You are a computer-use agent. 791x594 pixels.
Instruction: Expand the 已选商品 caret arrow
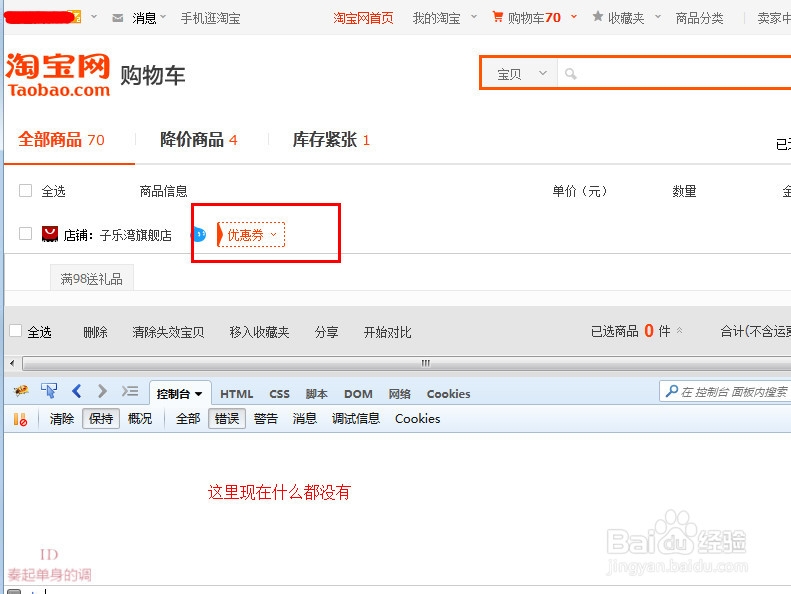click(680, 331)
